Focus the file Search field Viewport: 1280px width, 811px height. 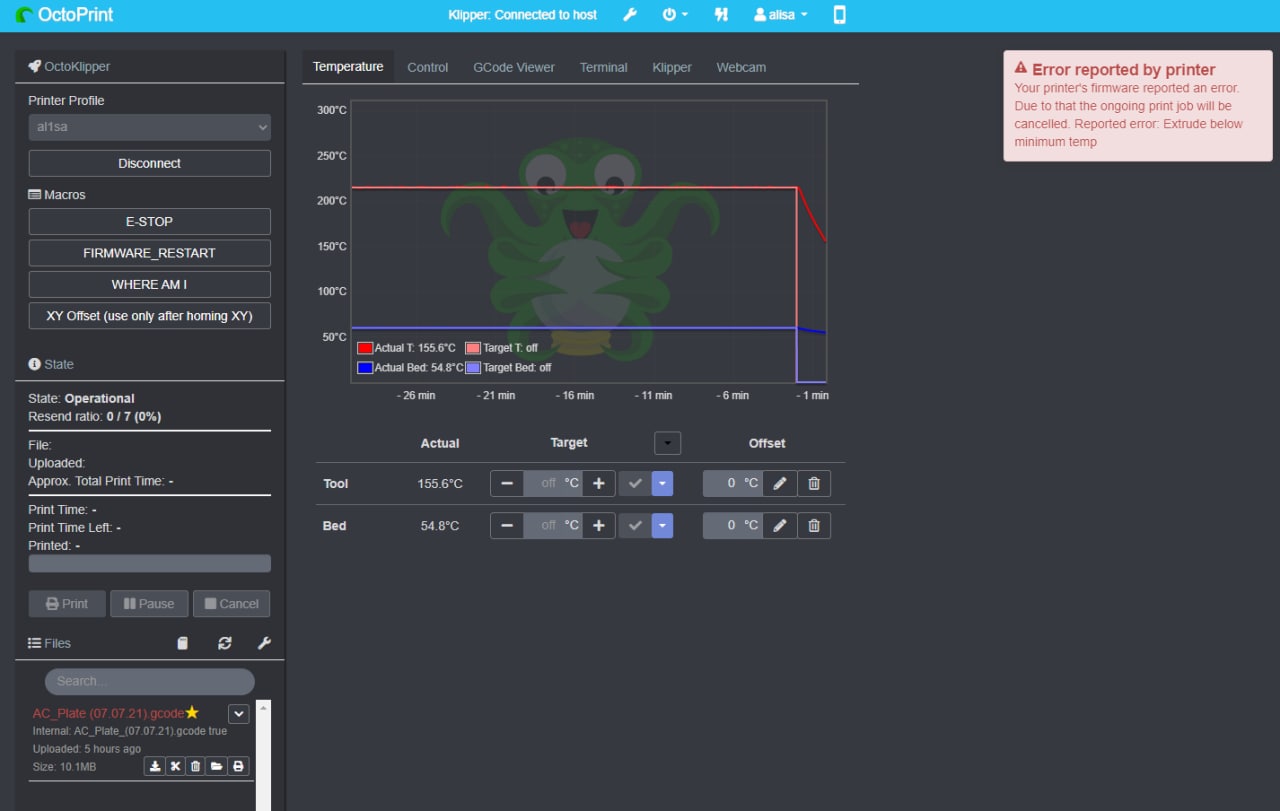(150, 681)
